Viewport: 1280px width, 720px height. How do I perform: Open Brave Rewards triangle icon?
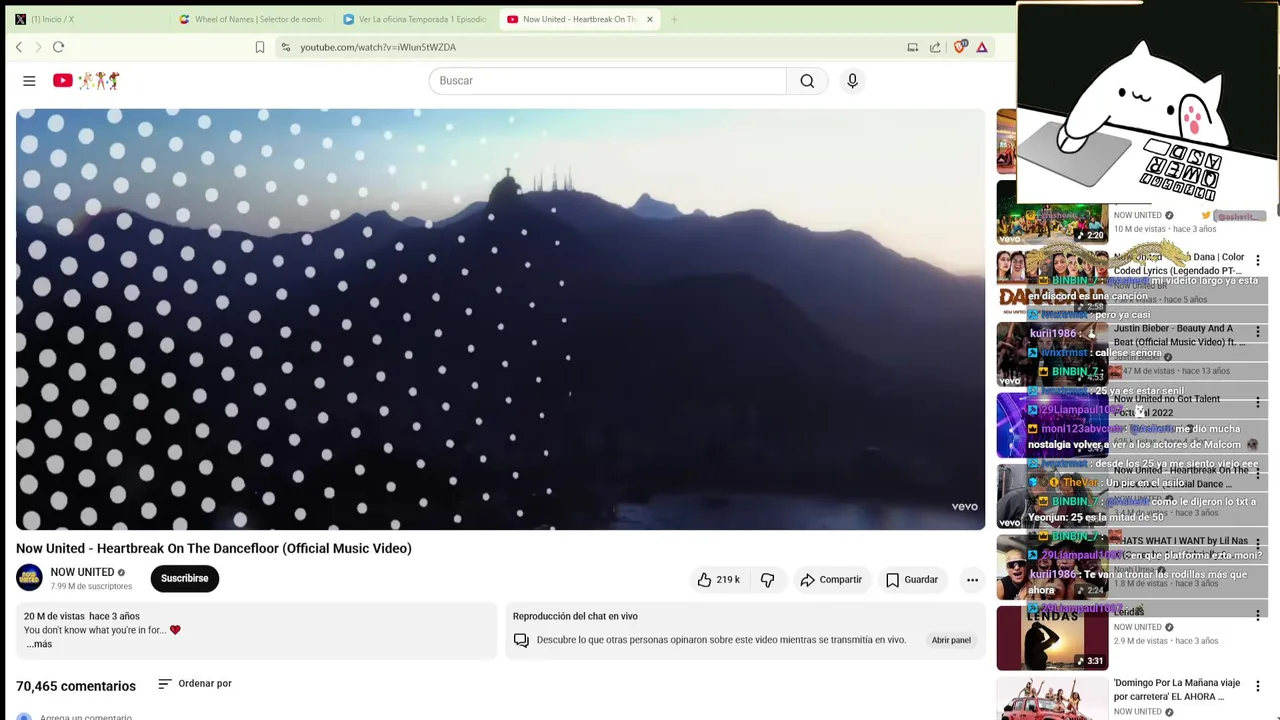tap(982, 47)
